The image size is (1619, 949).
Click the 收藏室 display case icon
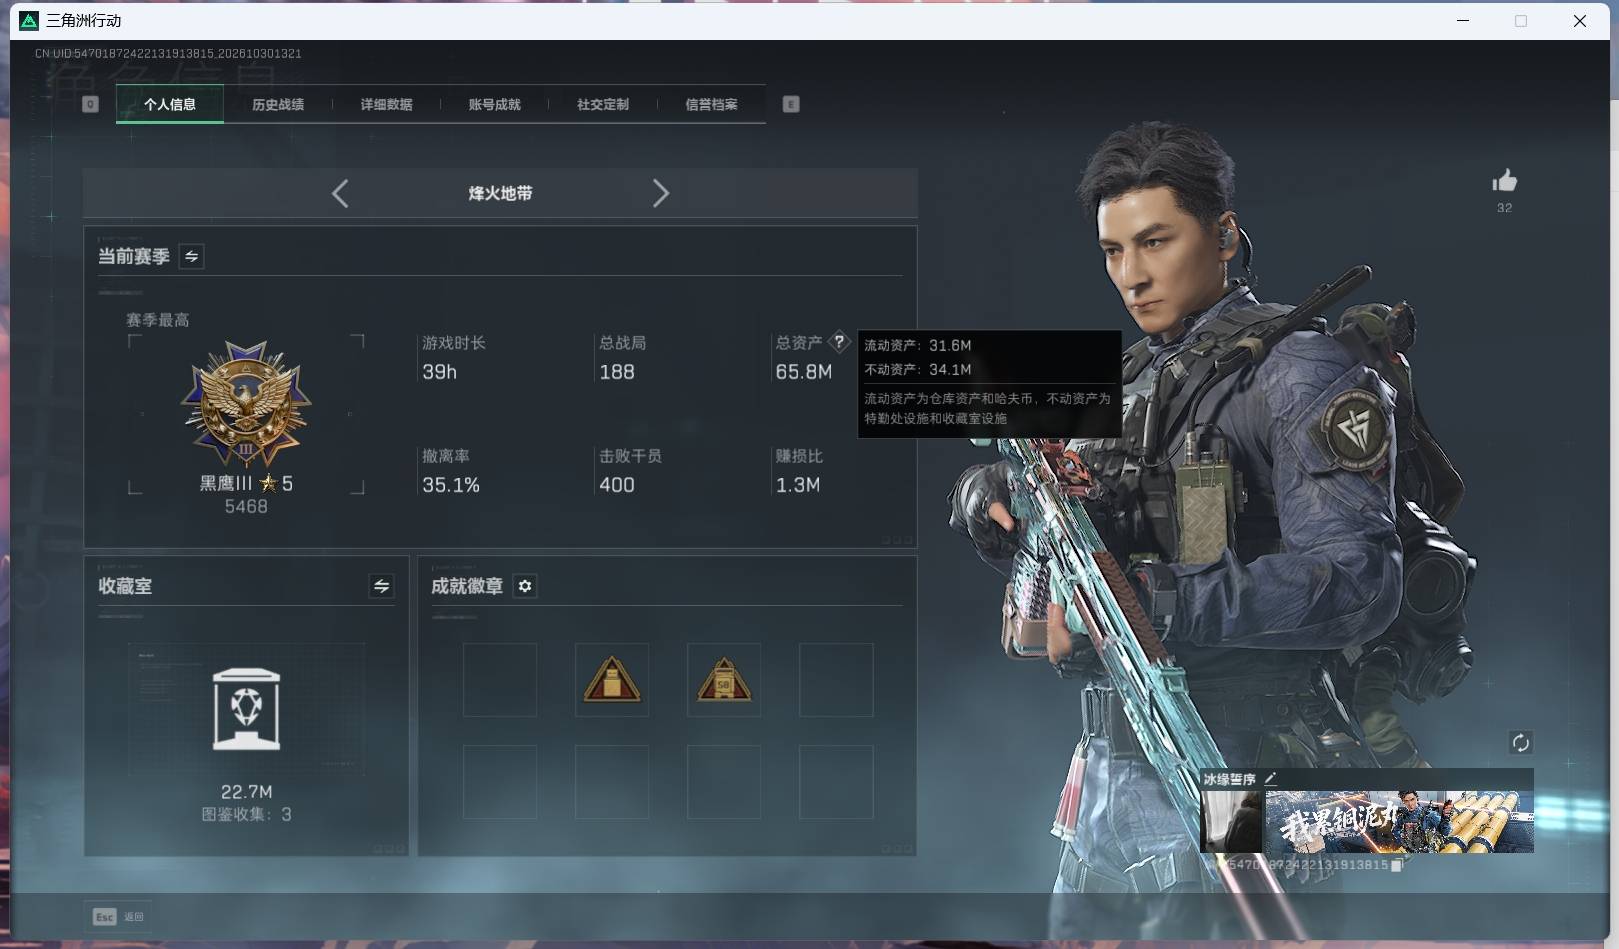point(246,709)
